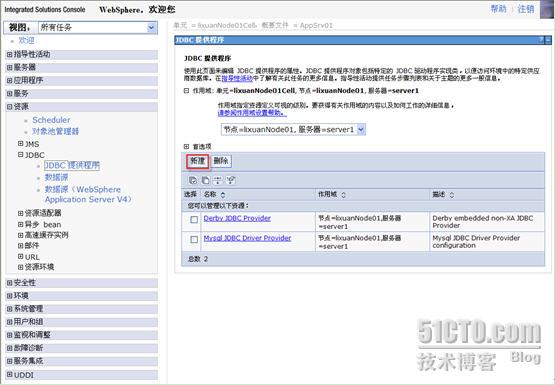Sort table by the 描述 column arrows
This screenshot has width=555, height=385.
coord(451,195)
